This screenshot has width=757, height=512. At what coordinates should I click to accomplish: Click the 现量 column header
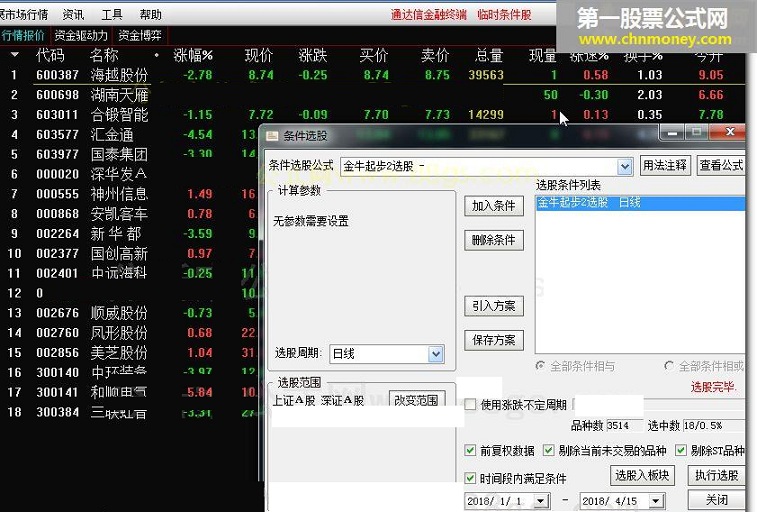click(x=543, y=55)
